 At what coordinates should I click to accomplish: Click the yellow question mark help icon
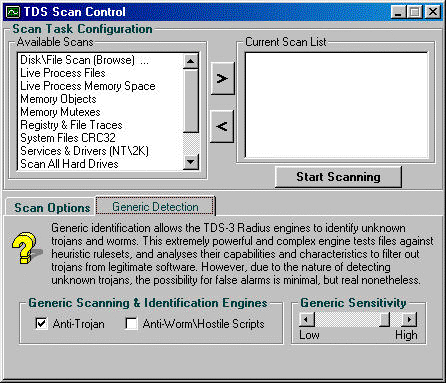(x=27, y=248)
